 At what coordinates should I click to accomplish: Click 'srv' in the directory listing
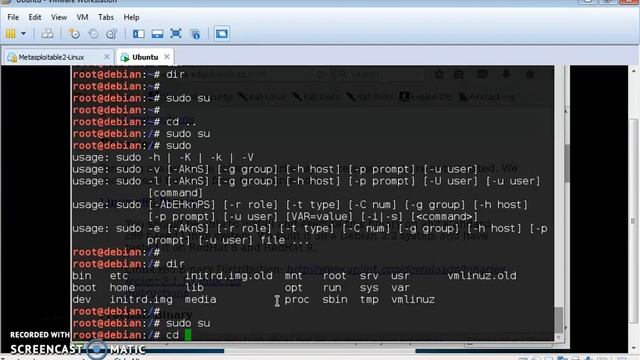(x=369, y=276)
